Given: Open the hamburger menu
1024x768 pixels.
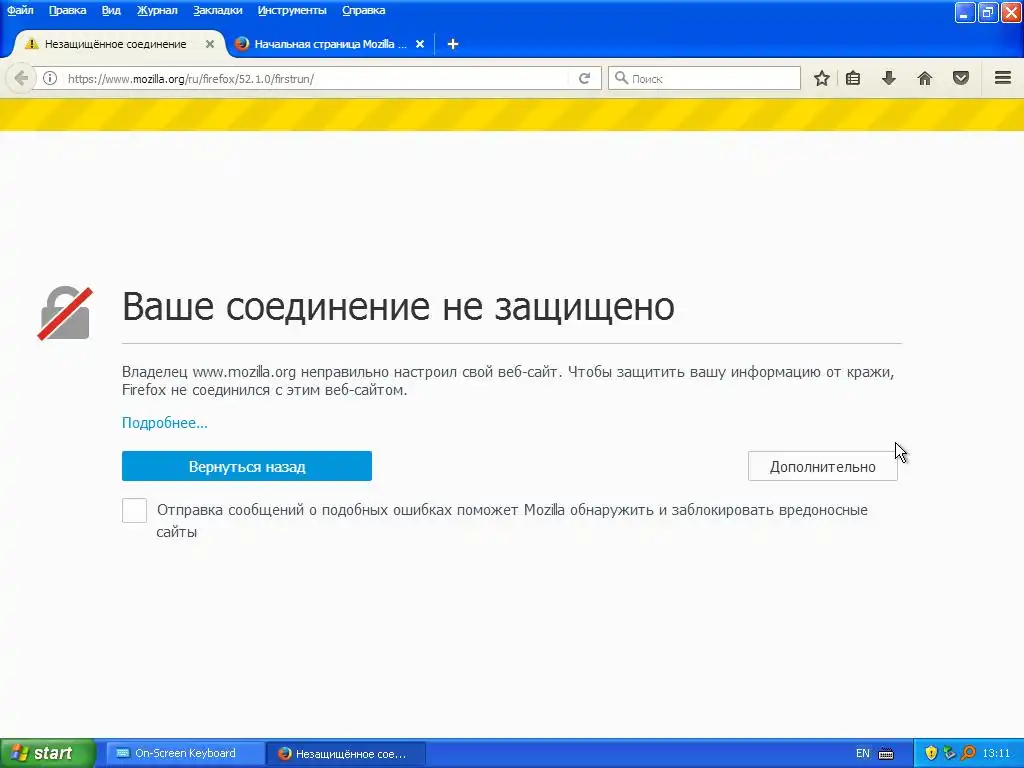Looking at the screenshot, I should pyautogui.click(x=1003, y=78).
